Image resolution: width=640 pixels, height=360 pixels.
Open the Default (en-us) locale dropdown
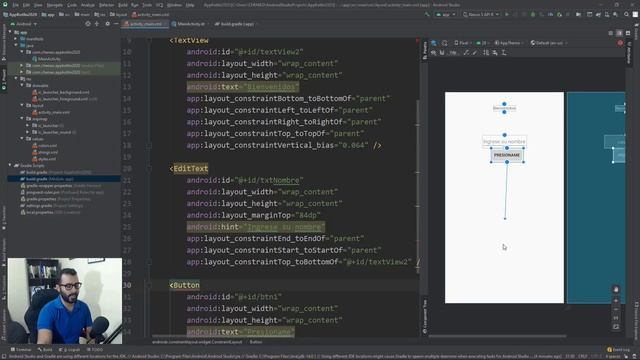point(549,43)
